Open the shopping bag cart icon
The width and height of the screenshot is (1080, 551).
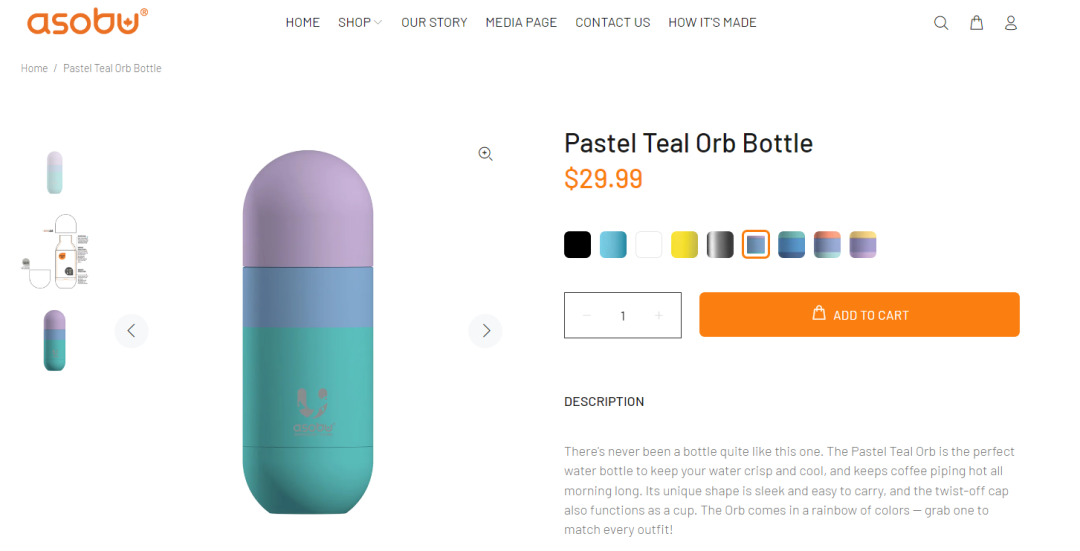click(x=976, y=23)
